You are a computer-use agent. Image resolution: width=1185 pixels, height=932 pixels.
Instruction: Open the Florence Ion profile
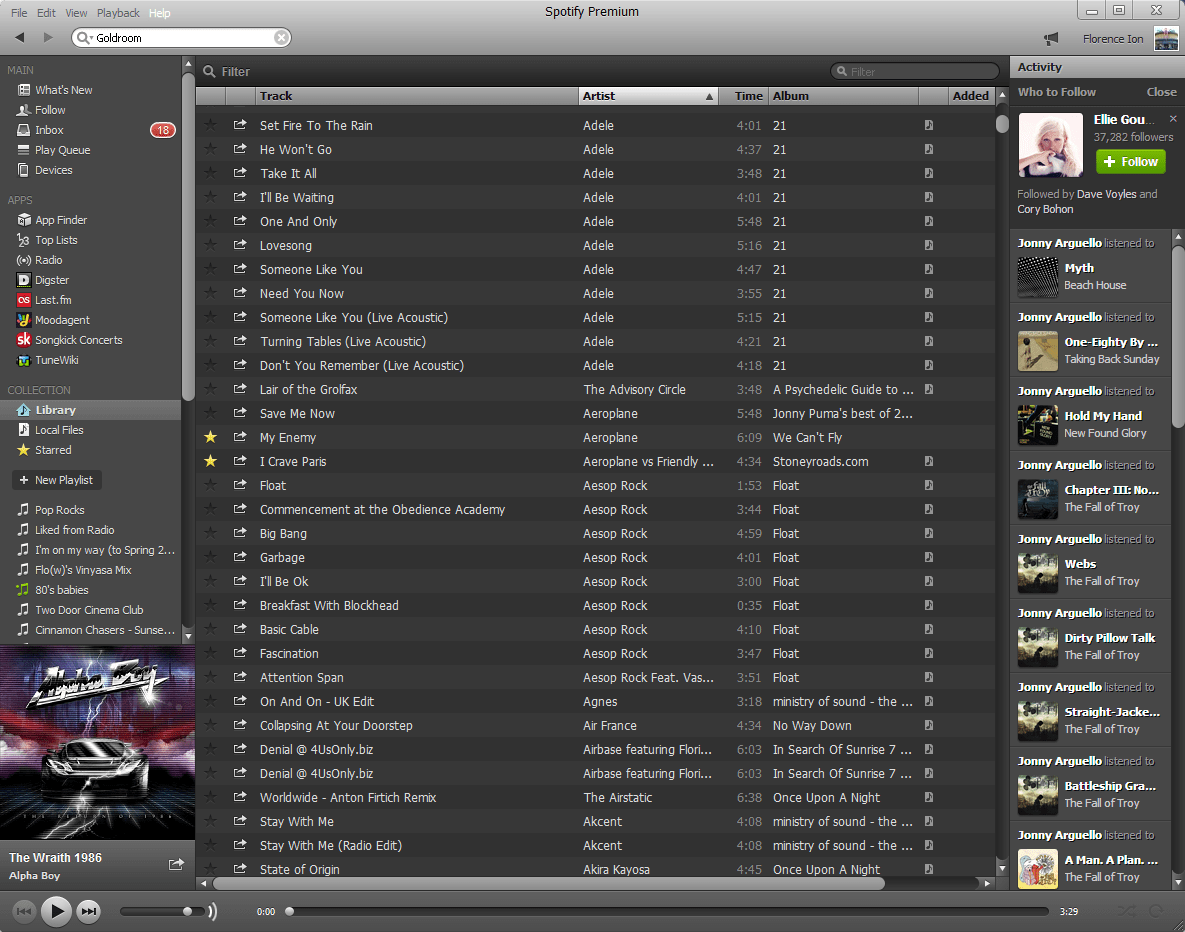point(1112,39)
